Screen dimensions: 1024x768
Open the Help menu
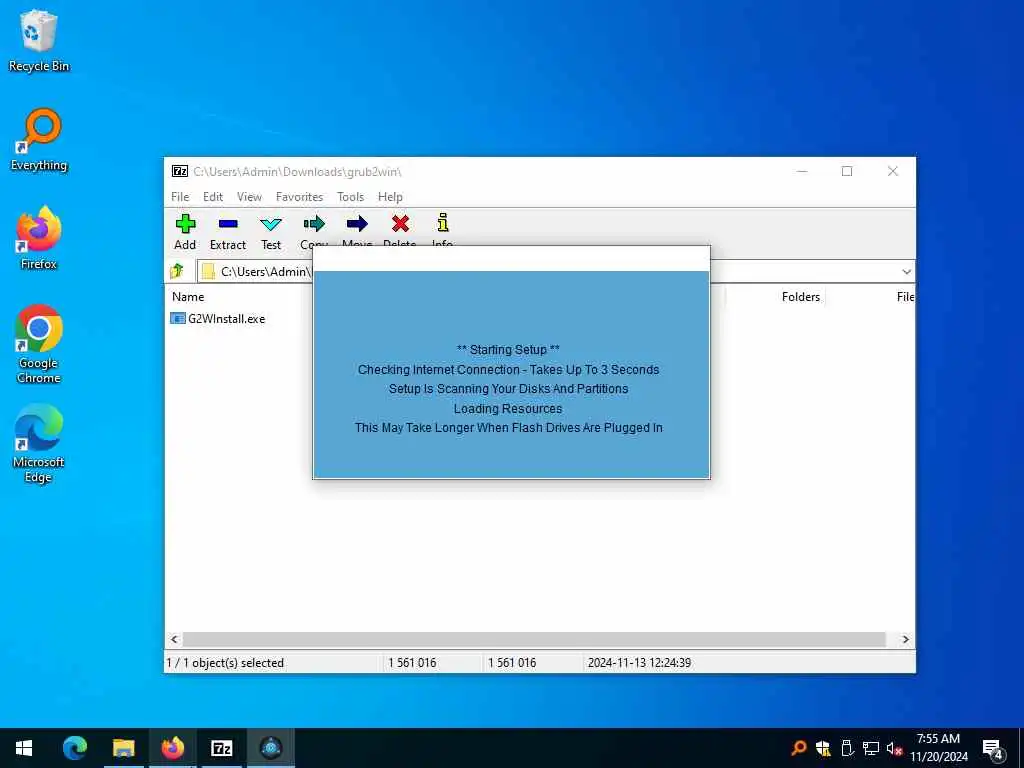coord(391,197)
